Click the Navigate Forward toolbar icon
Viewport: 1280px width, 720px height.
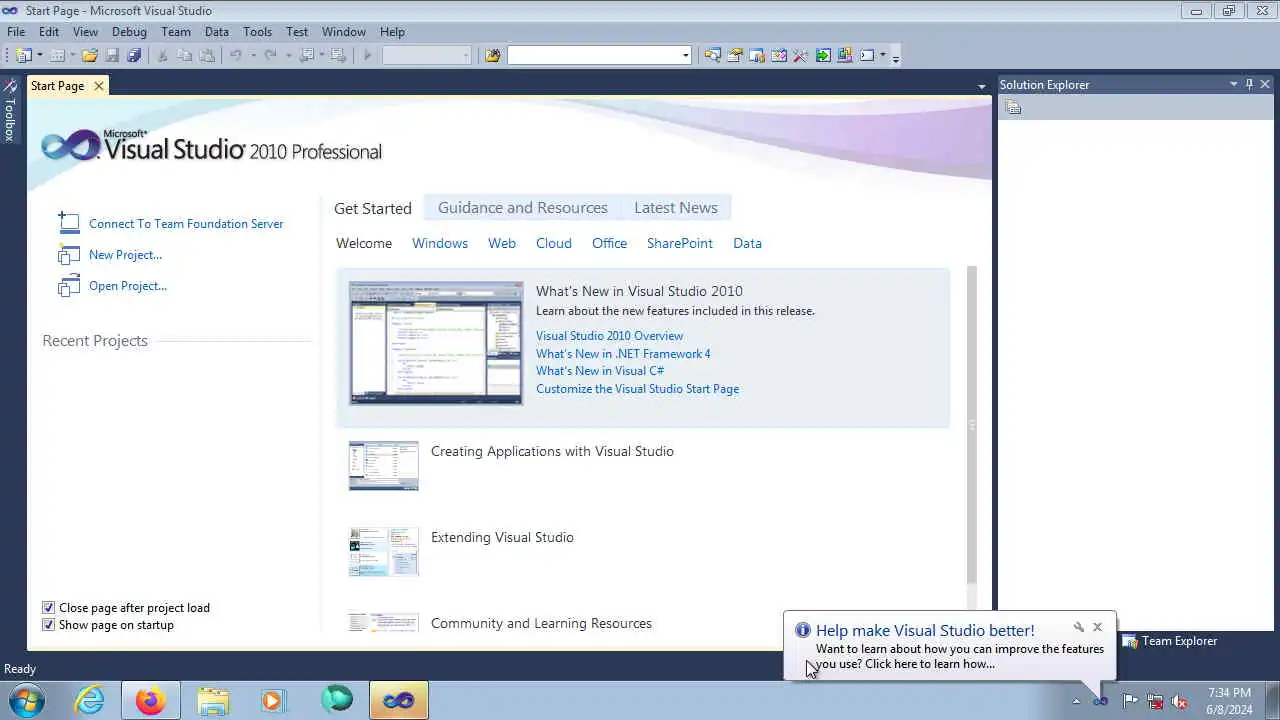338,55
